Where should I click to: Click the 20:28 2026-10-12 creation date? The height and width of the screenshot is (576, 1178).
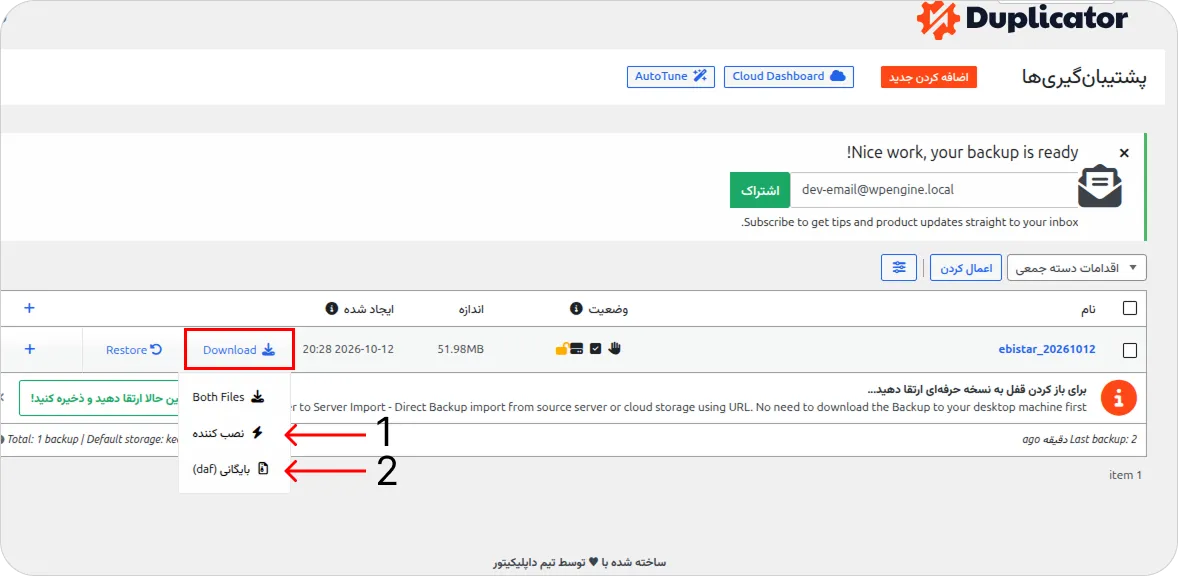(348, 349)
